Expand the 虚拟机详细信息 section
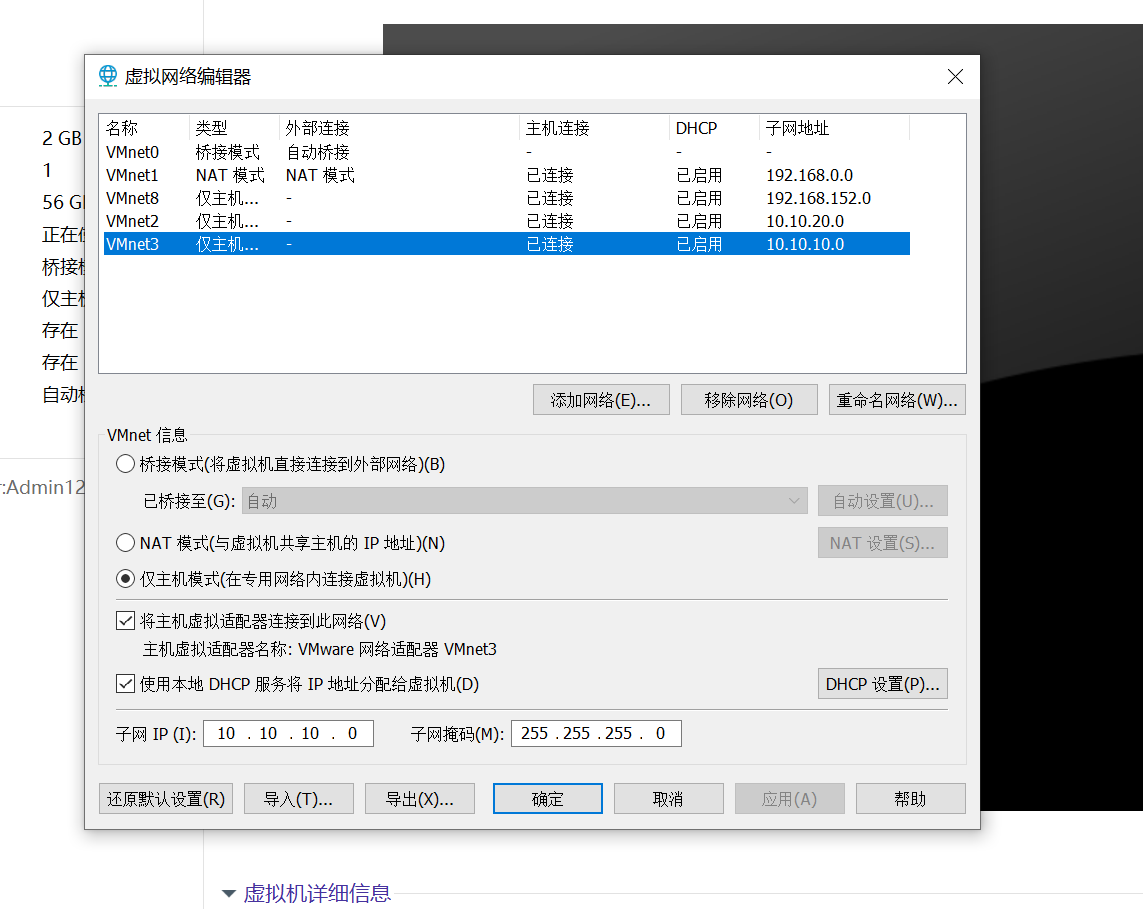Screen dimensions: 1143x909 click(x=229, y=893)
